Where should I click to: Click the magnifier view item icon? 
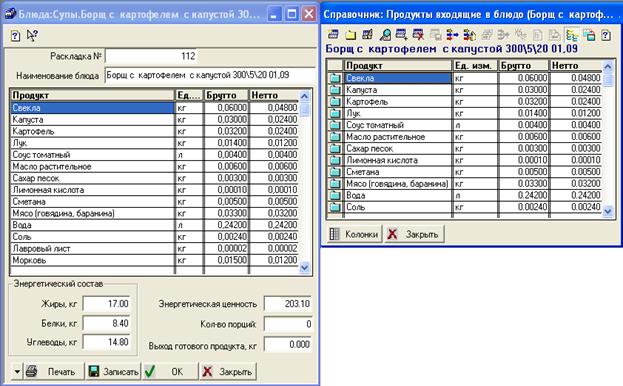pos(385,35)
